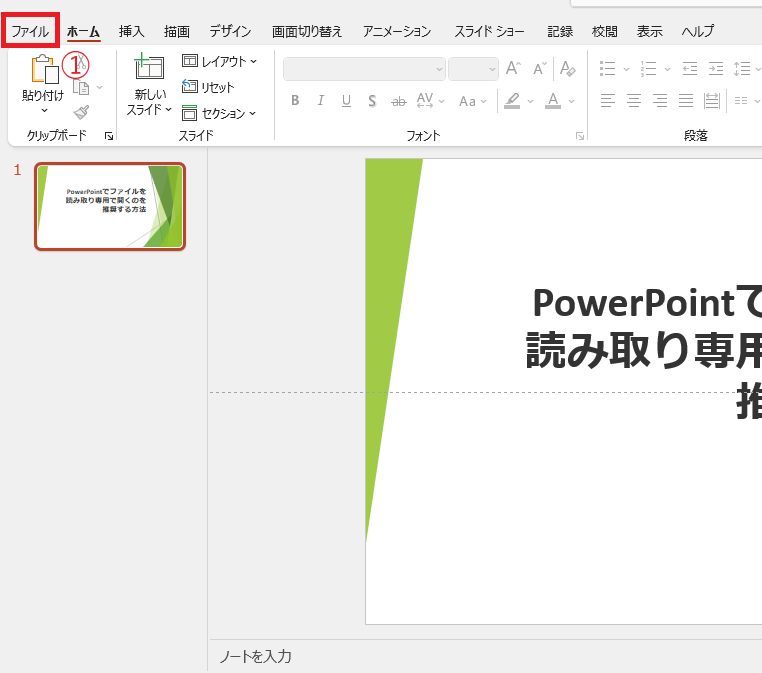Increase the list indent level

coord(716,69)
